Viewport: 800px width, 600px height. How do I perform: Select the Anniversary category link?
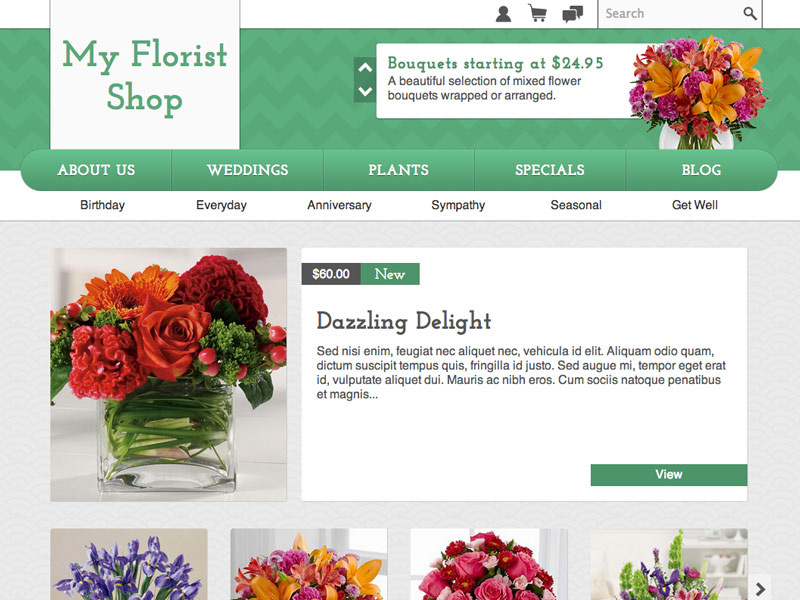(339, 205)
